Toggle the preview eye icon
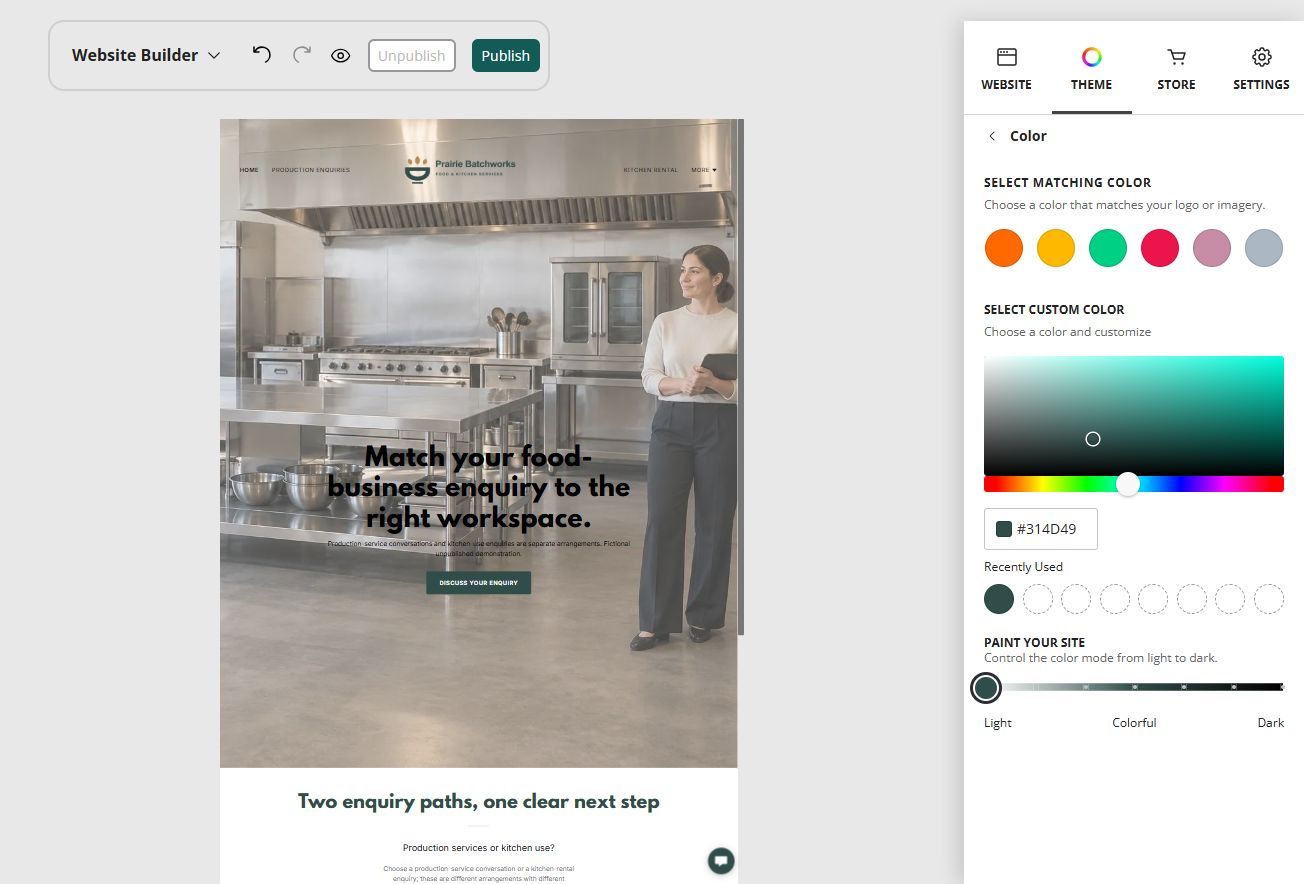The height and width of the screenshot is (884, 1304). (x=341, y=56)
